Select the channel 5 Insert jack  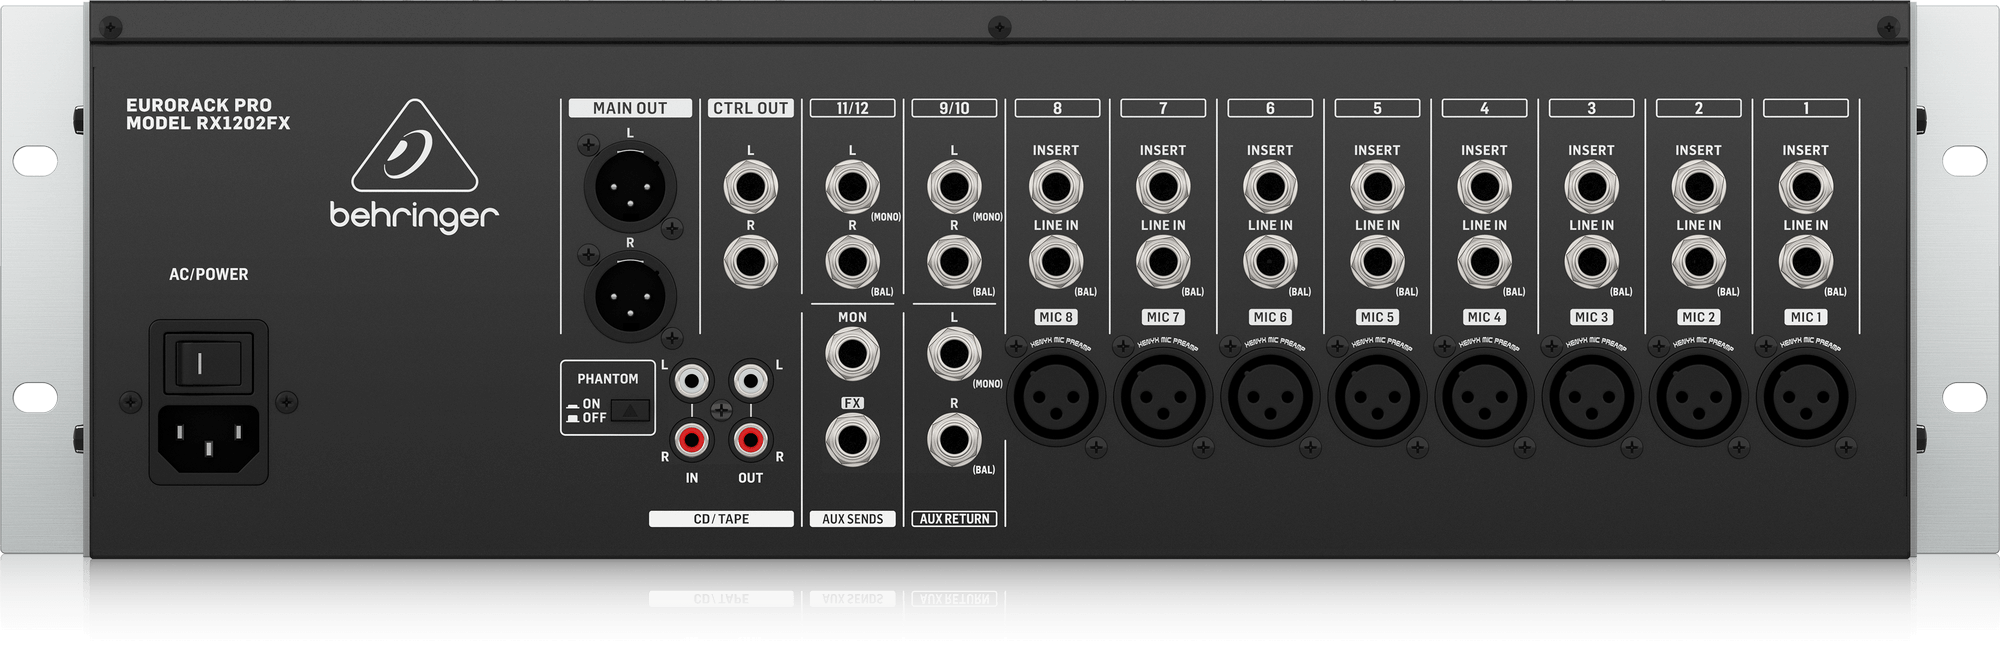tap(1377, 187)
